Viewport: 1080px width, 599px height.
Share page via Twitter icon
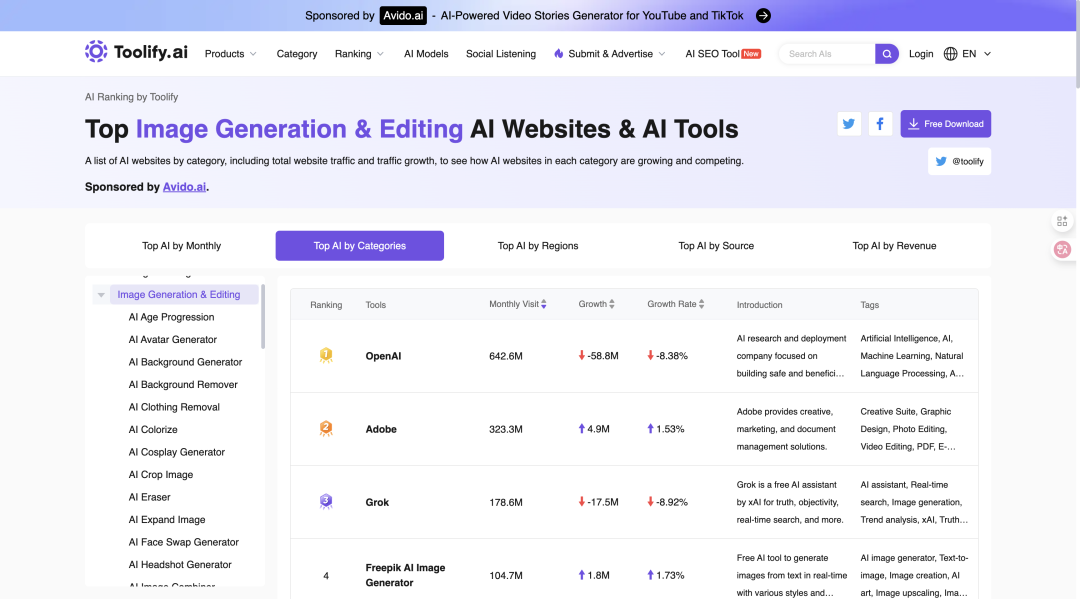pos(849,124)
